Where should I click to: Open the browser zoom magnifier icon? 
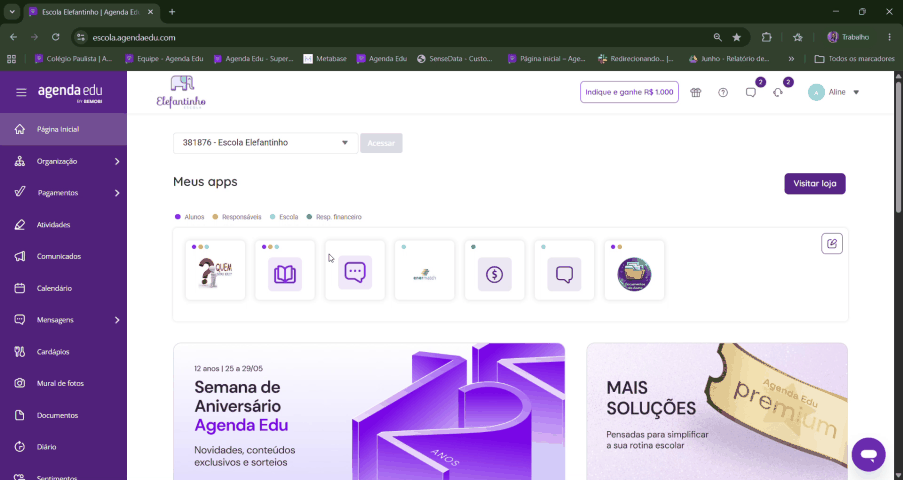point(718,37)
